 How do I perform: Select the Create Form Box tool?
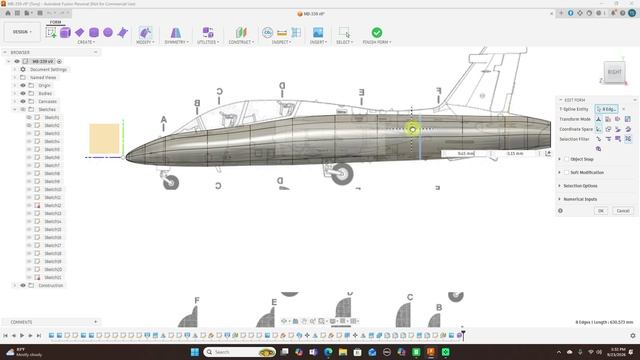[65, 33]
